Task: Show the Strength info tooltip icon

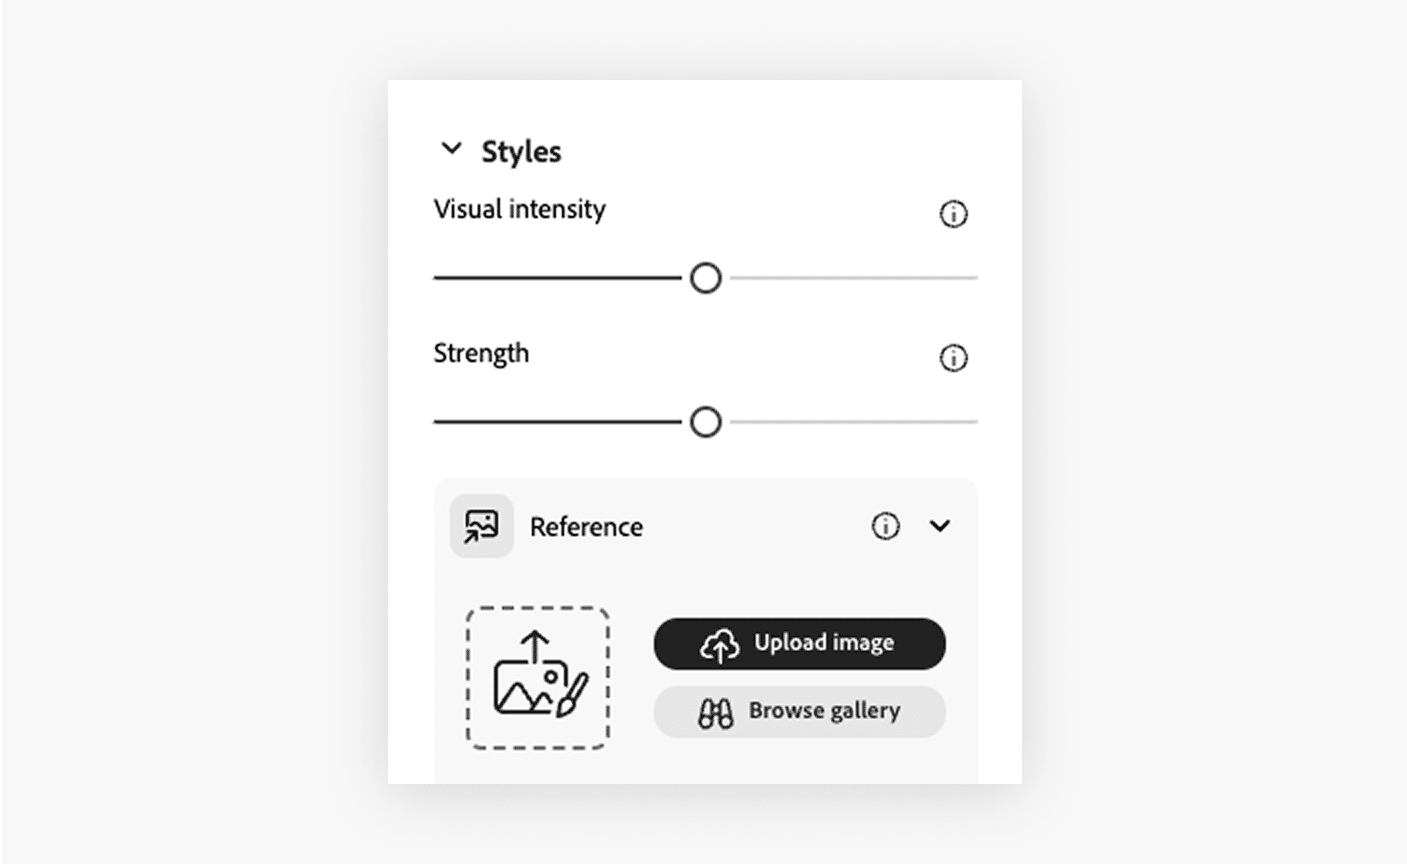Action: tap(953, 358)
